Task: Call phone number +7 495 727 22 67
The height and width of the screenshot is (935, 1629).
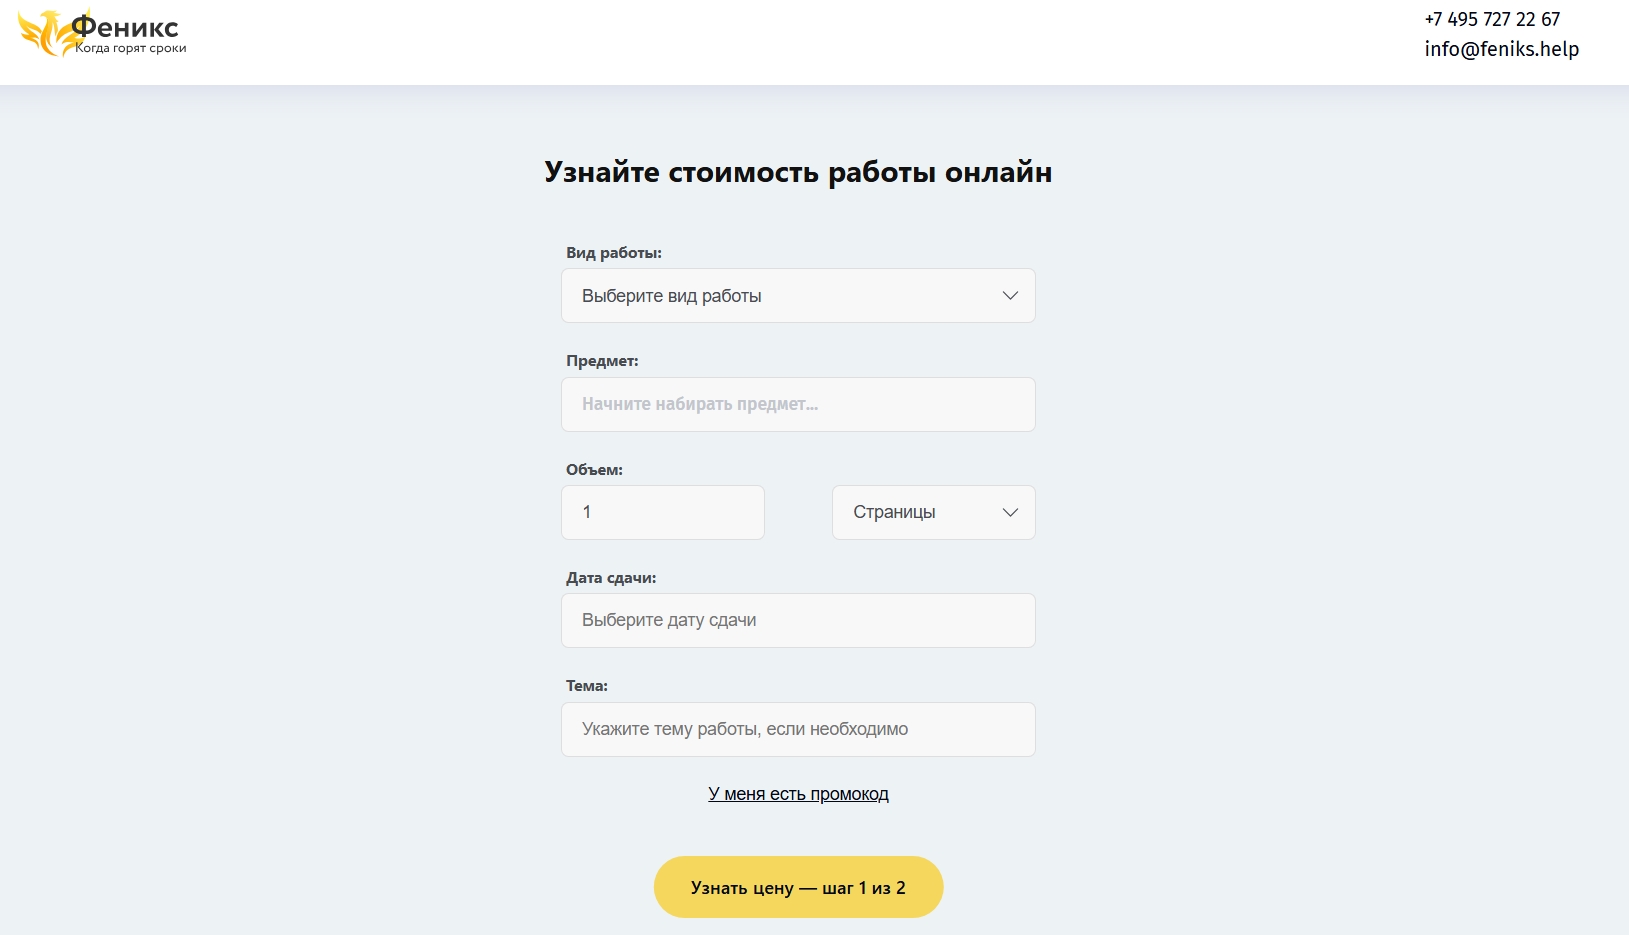Action: tap(1492, 19)
